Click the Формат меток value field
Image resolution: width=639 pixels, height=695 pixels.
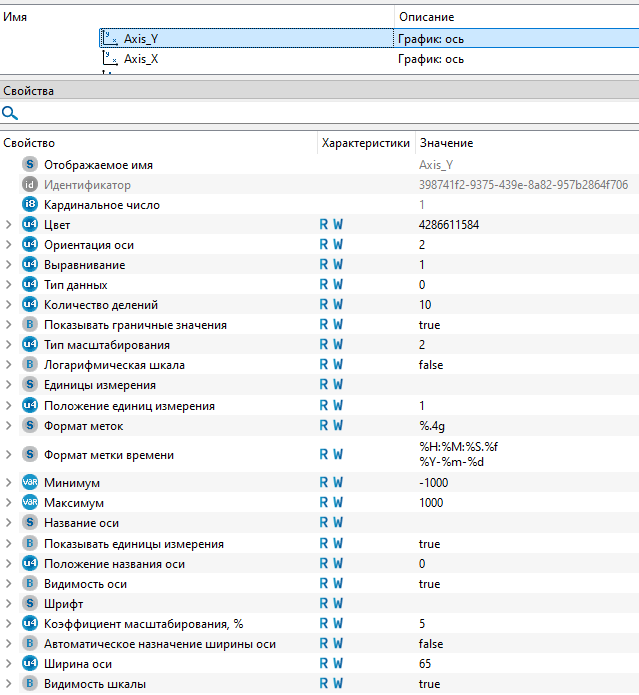431,426
